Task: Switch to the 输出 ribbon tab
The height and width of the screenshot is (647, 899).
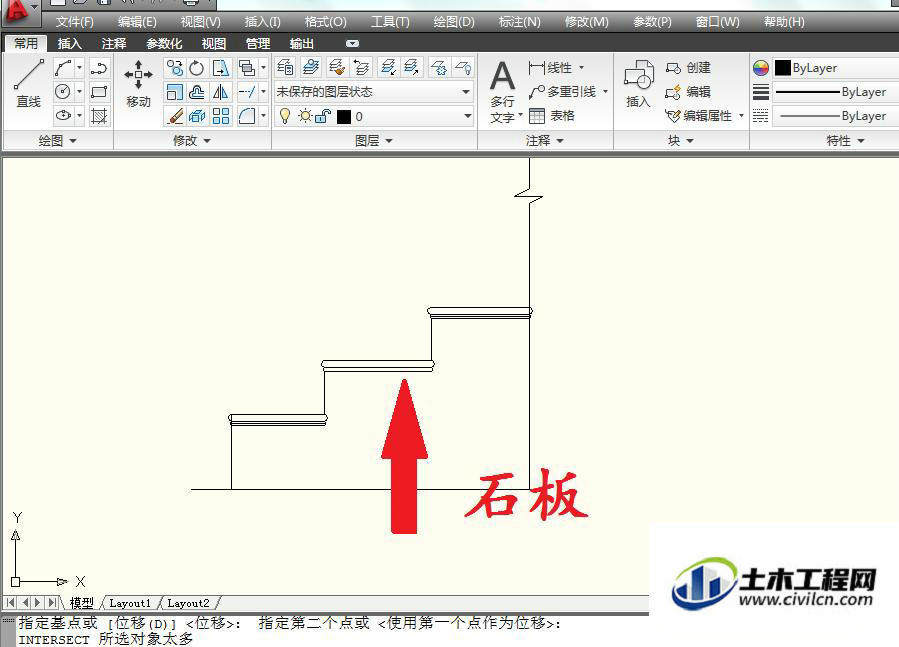Action: (x=302, y=44)
